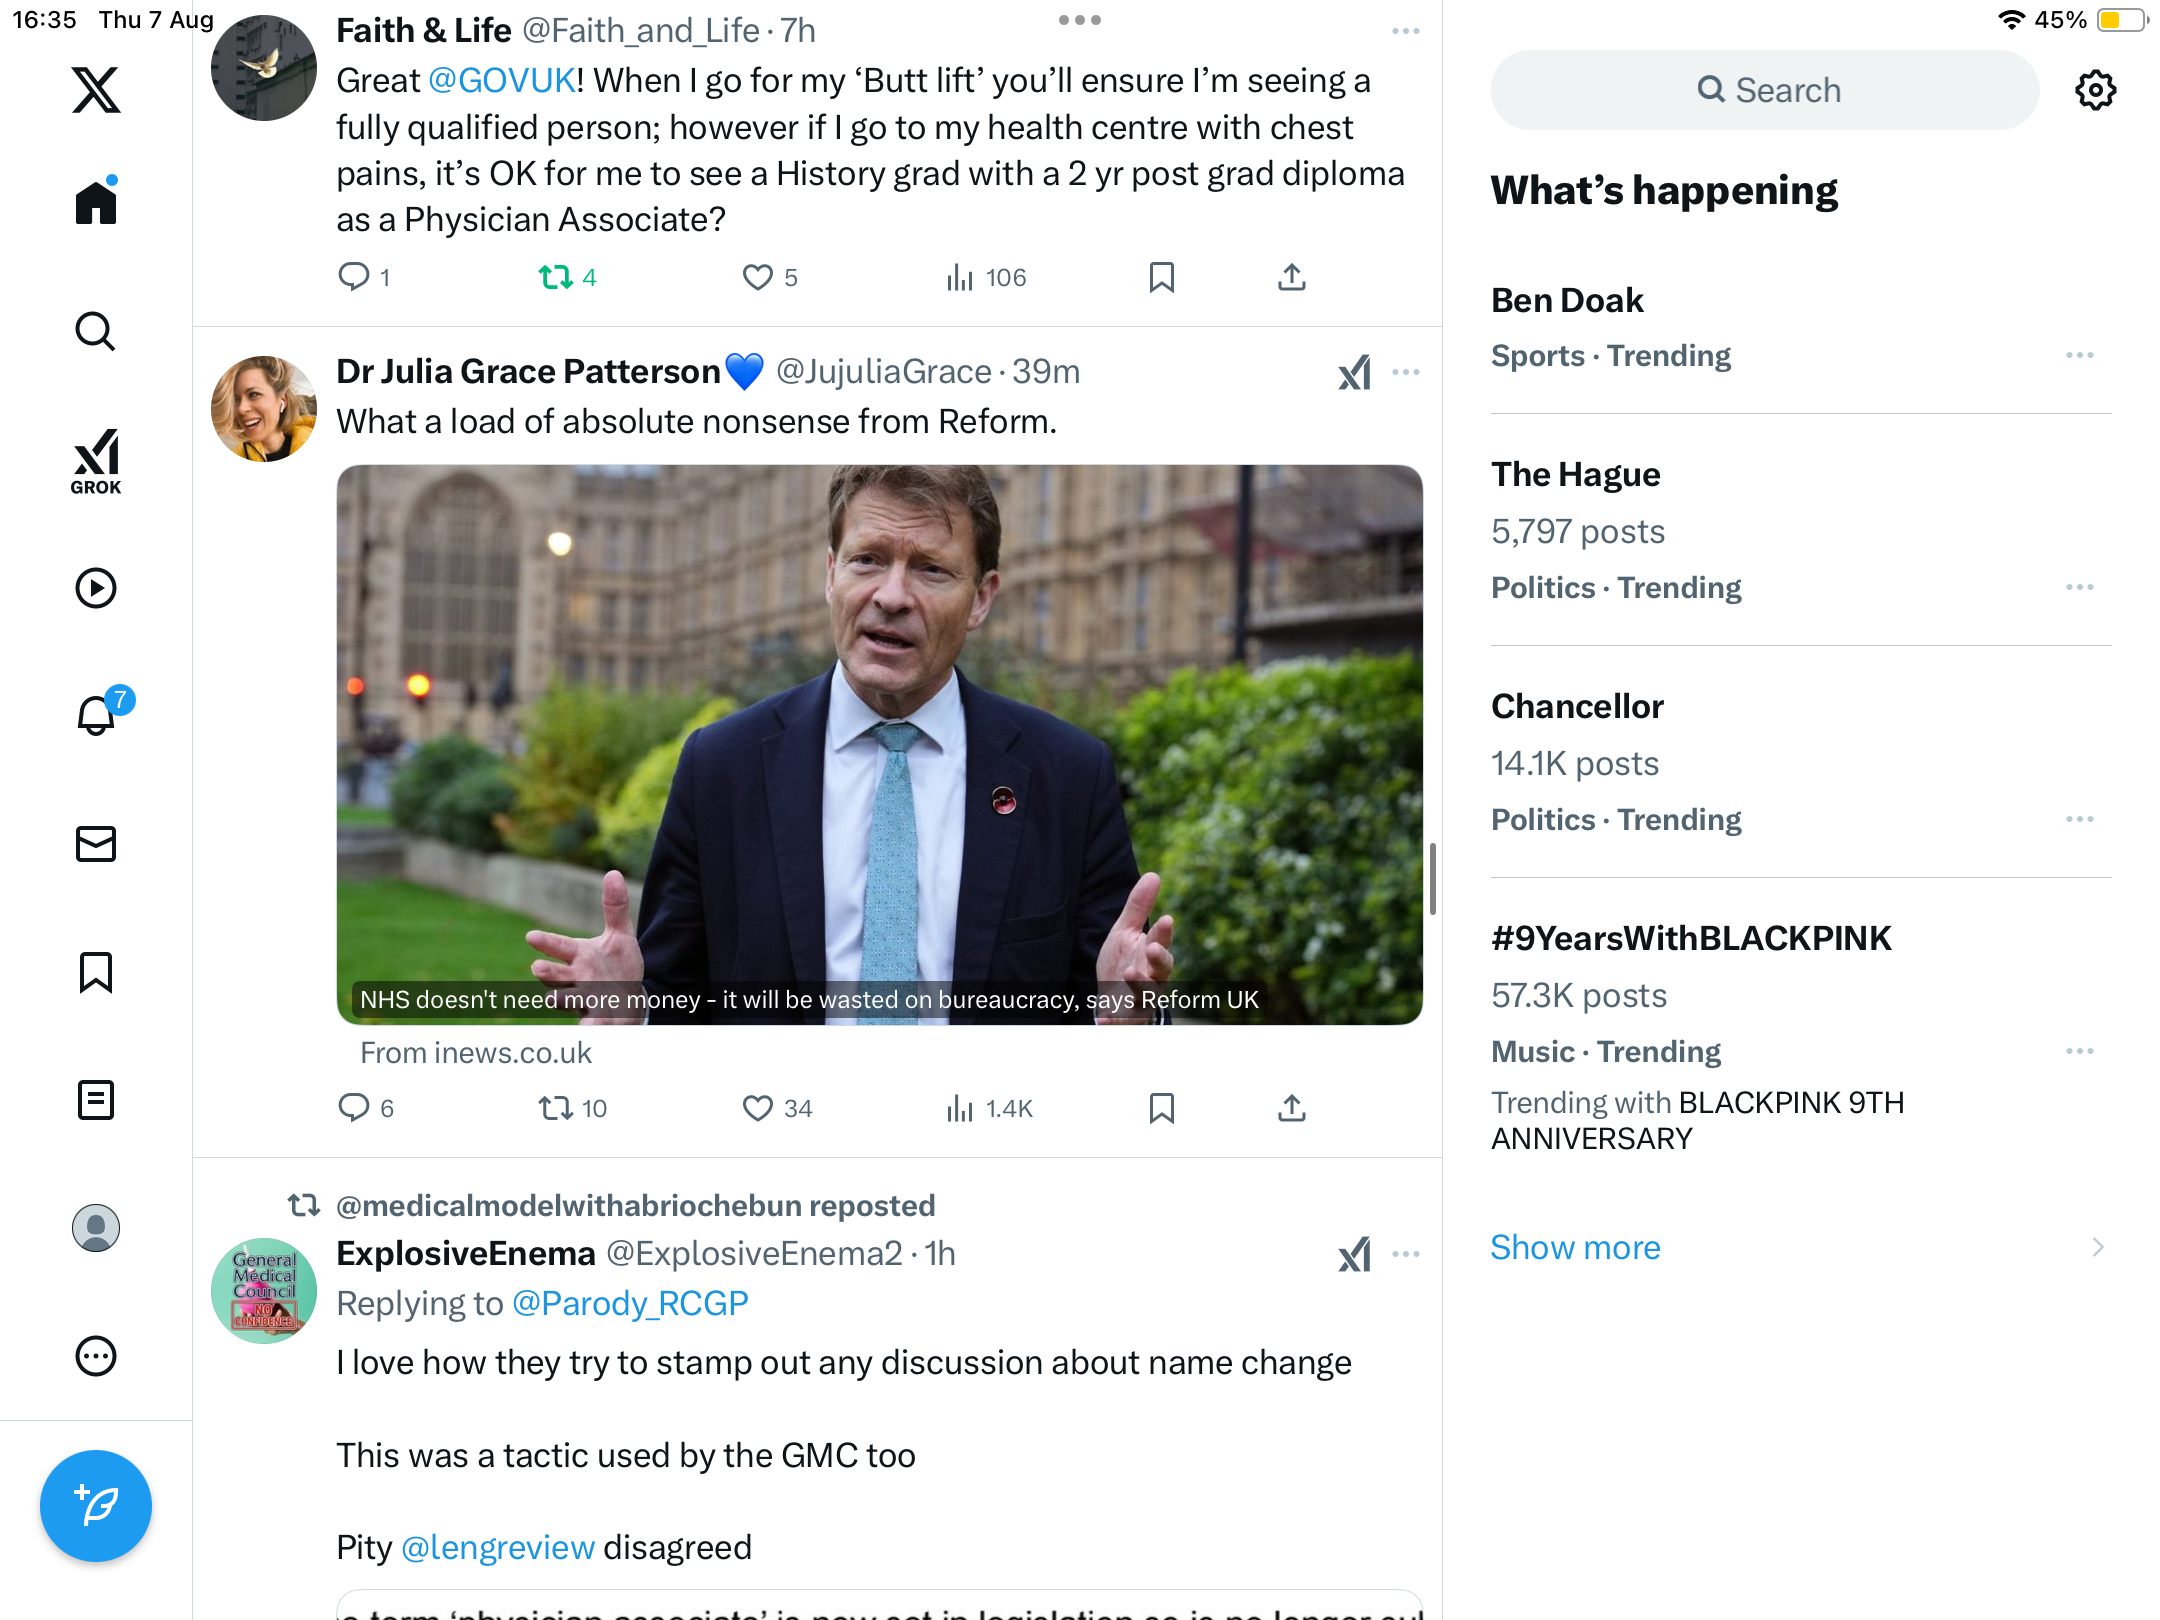The width and height of the screenshot is (2160, 1620).
Task: Share the Faith & Life post
Action: (1291, 277)
